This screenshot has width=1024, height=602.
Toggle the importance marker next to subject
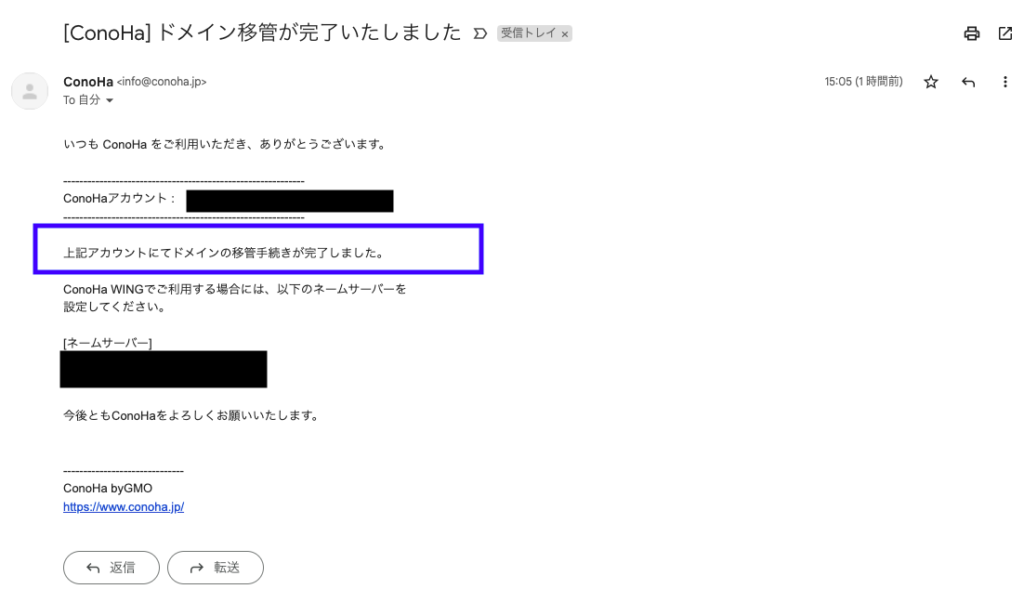point(480,33)
